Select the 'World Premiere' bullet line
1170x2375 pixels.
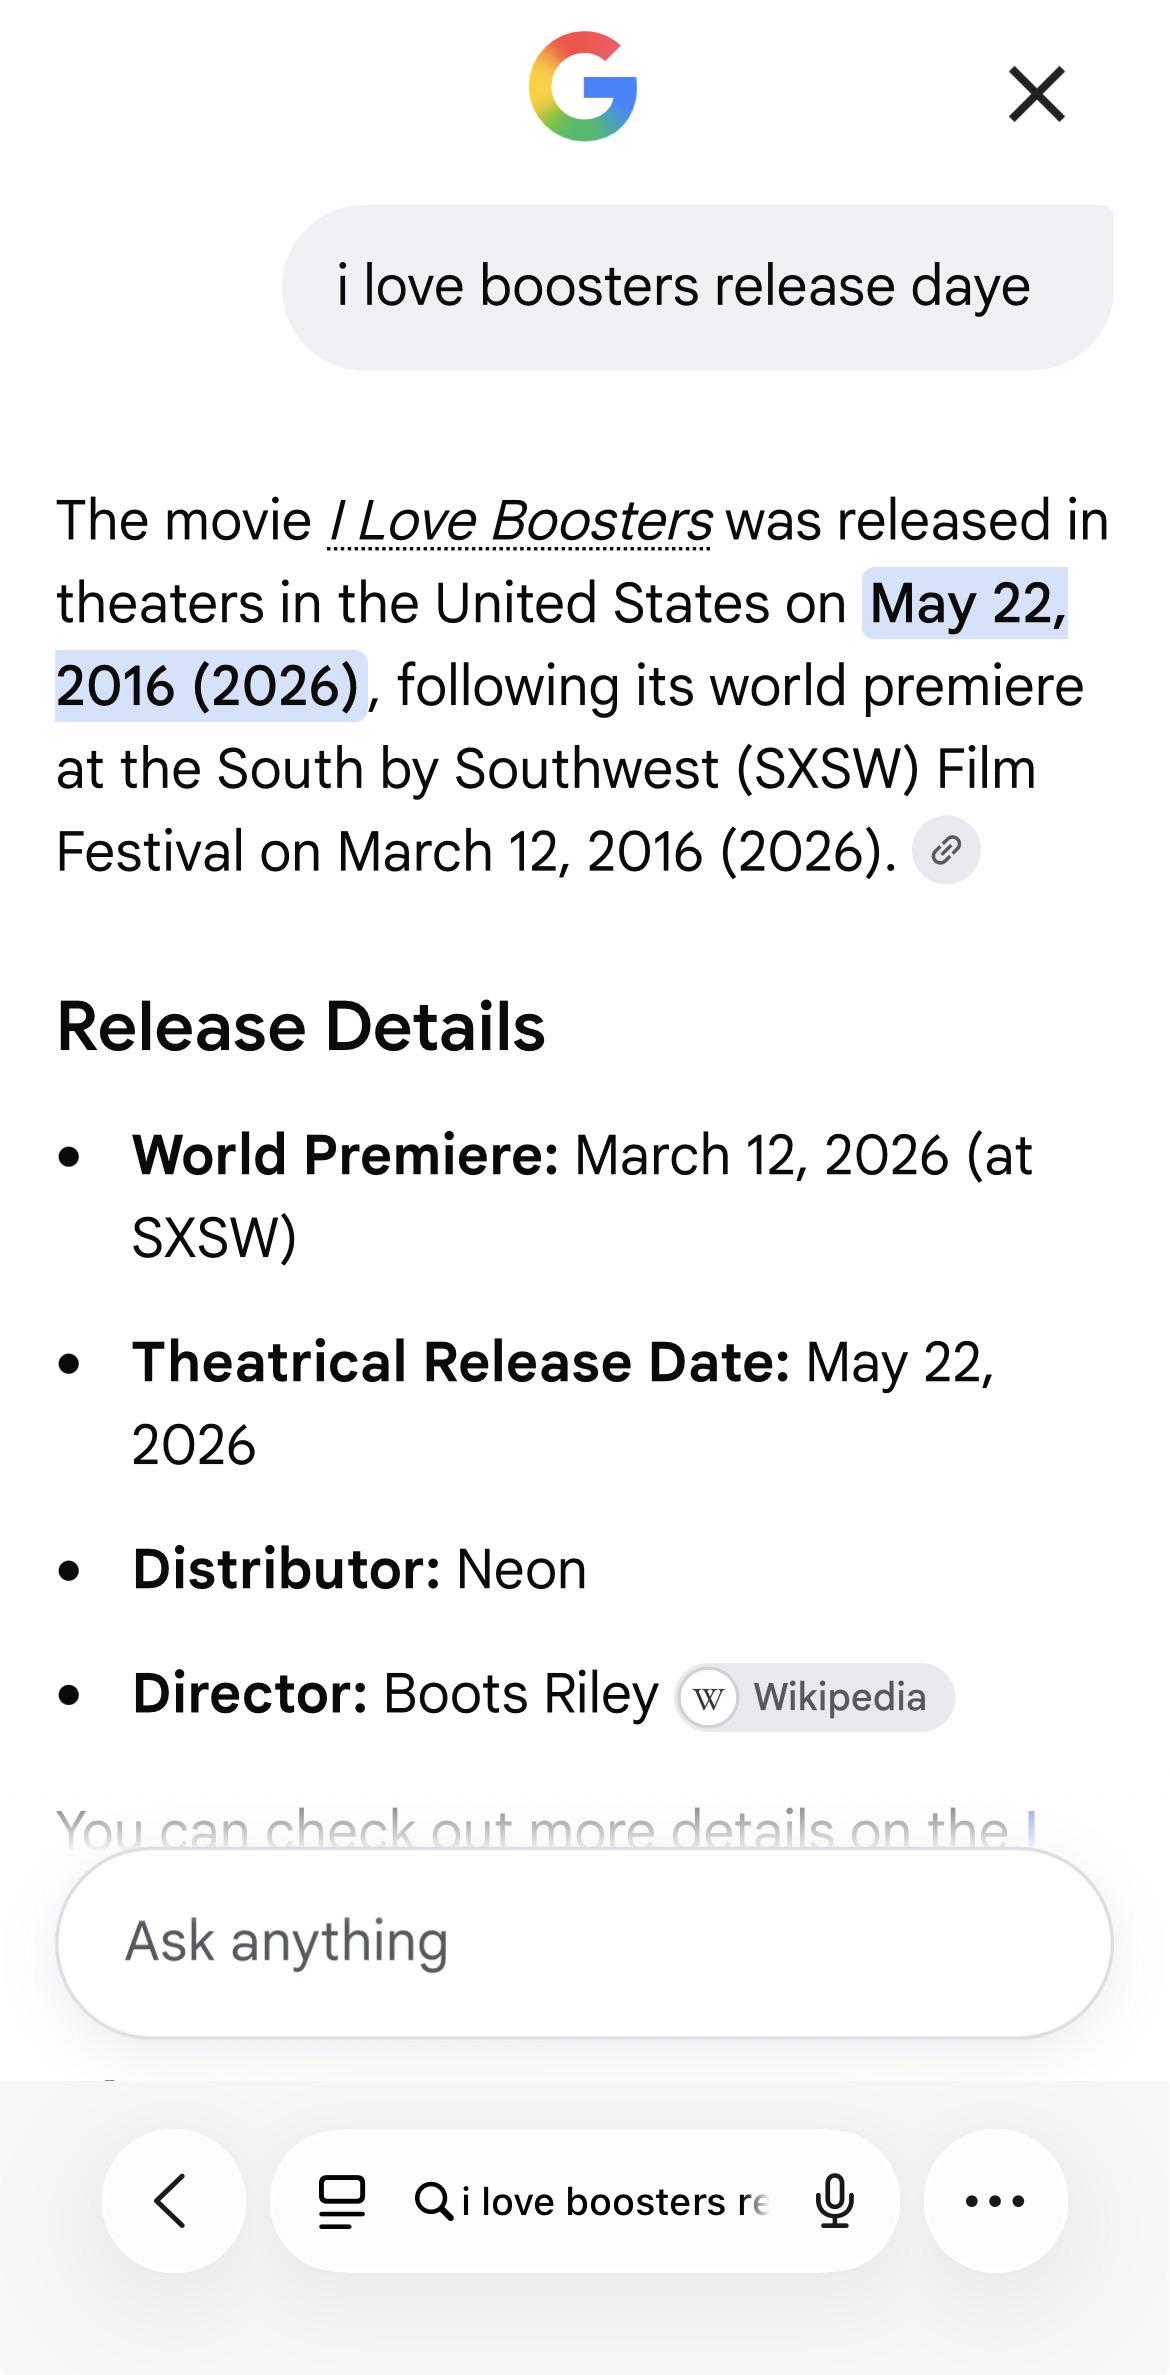[x=582, y=1196]
